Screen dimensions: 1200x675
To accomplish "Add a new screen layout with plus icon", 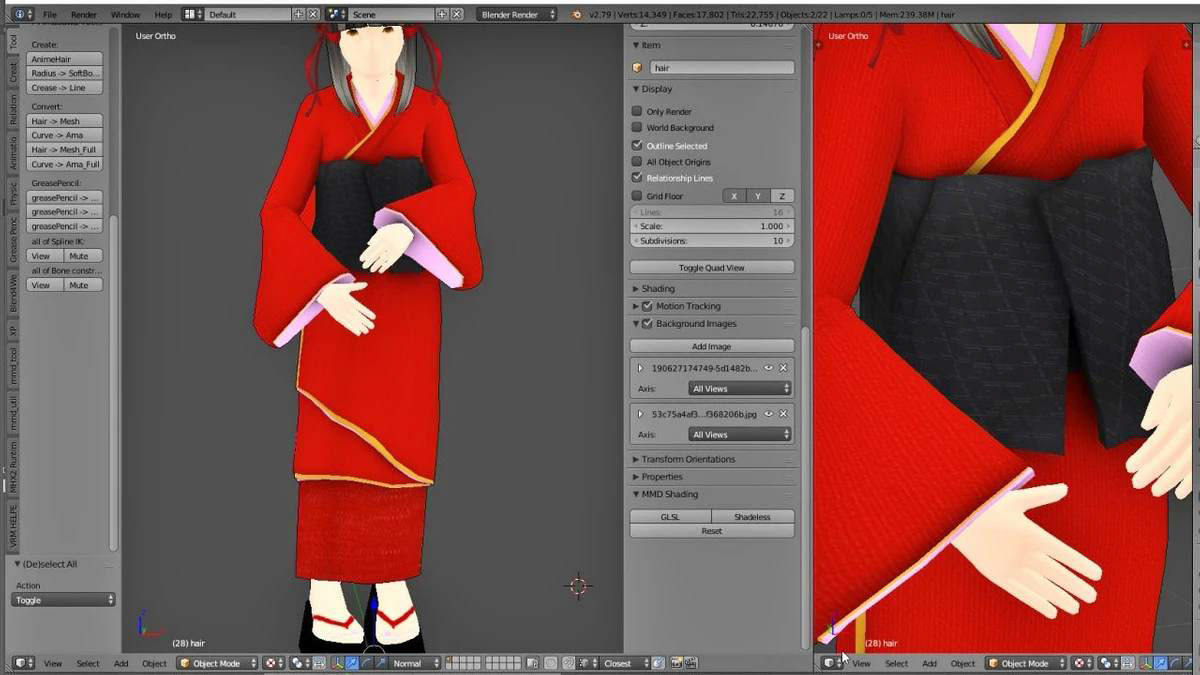I will tap(298, 14).
